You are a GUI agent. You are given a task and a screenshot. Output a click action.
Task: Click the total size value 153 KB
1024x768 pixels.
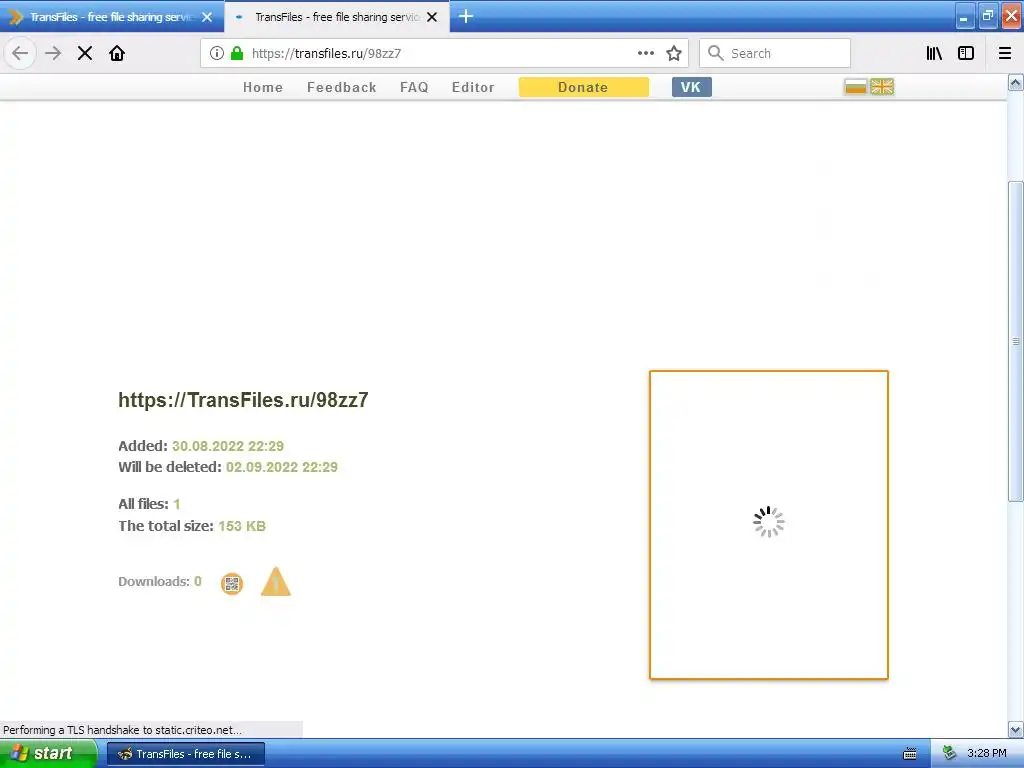(242, 526)
